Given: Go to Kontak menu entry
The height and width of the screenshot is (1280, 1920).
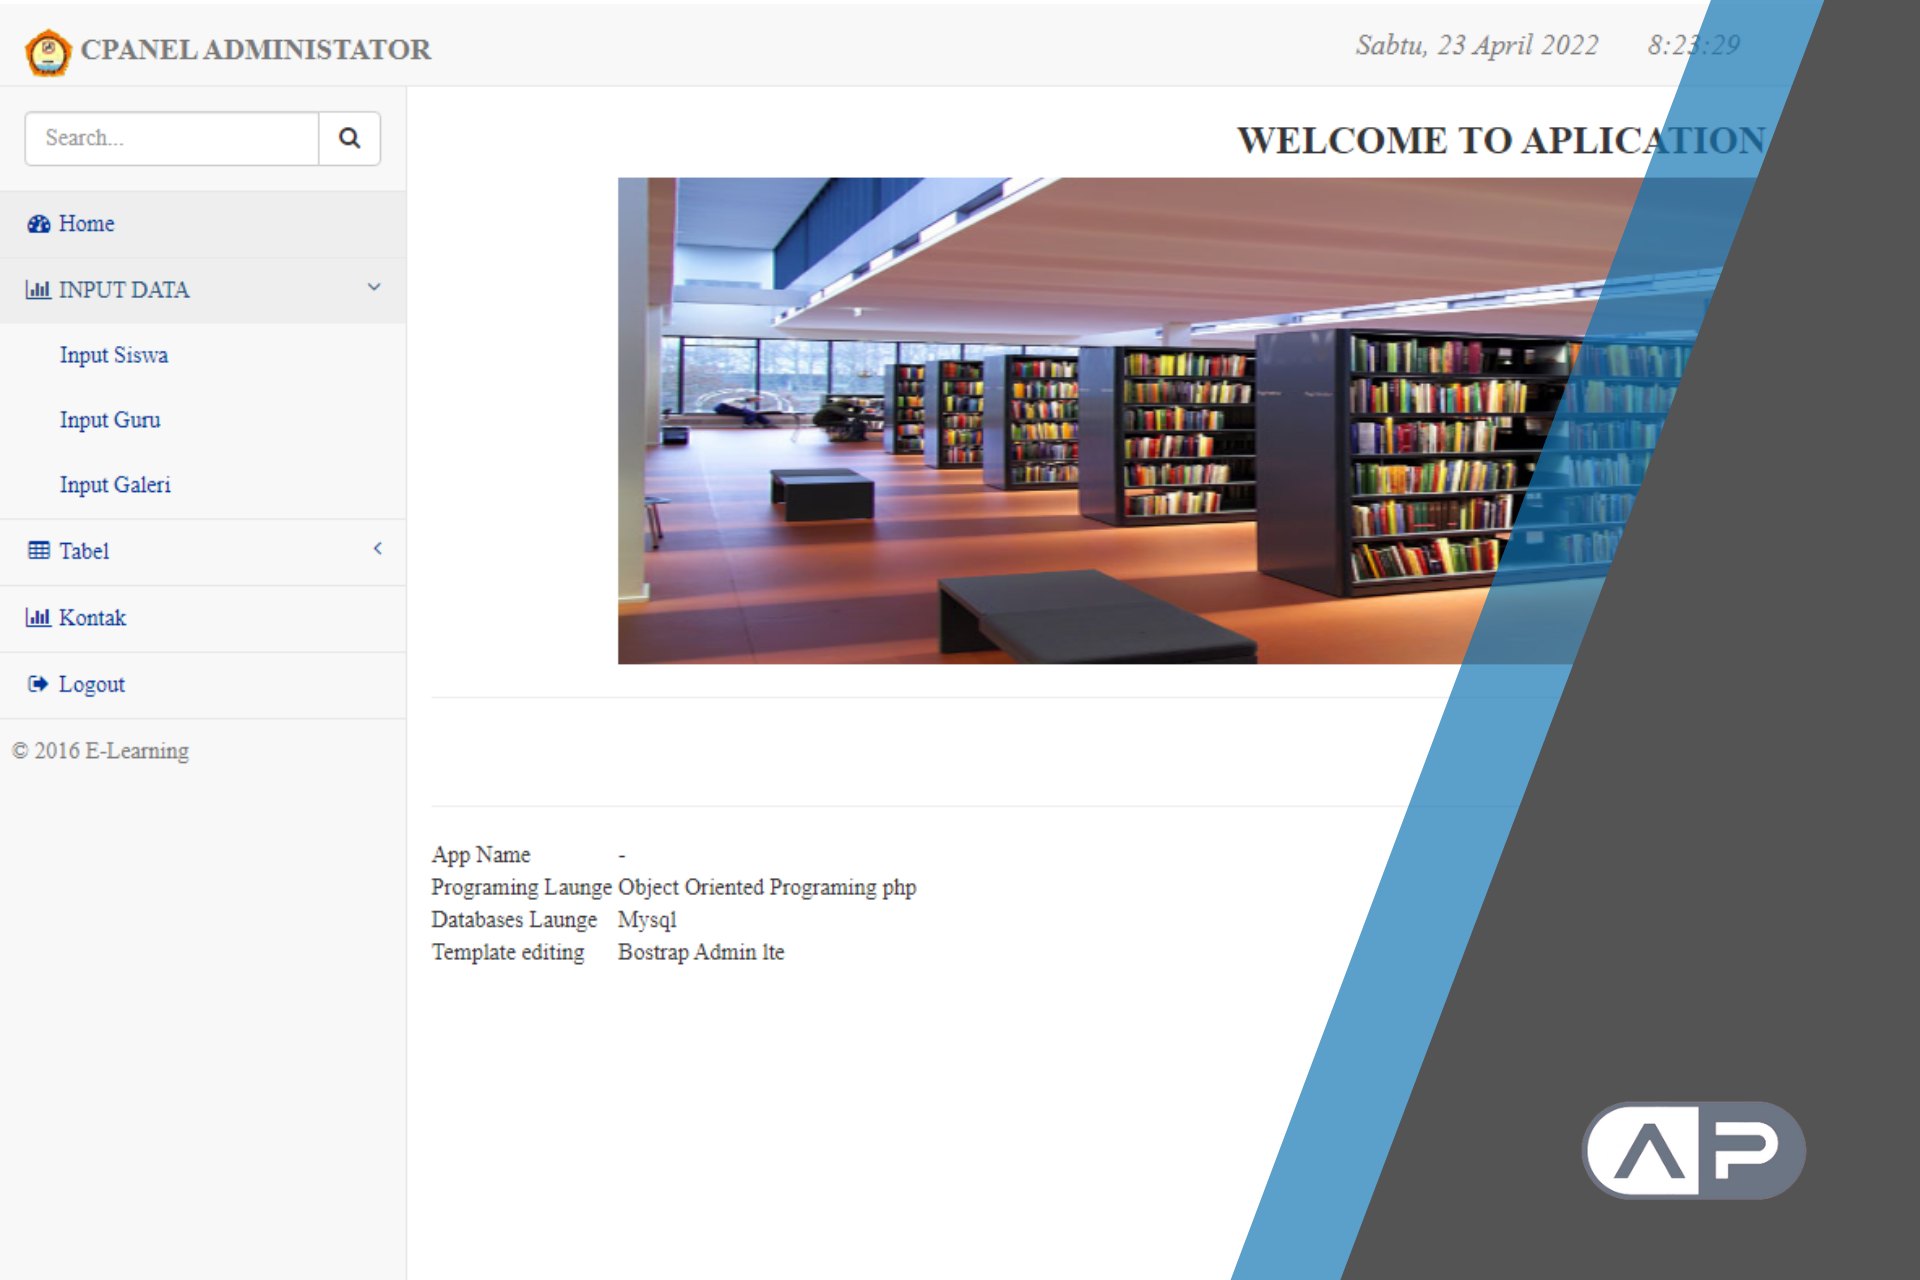Looking at the screenshot, I should coord(92,618).
